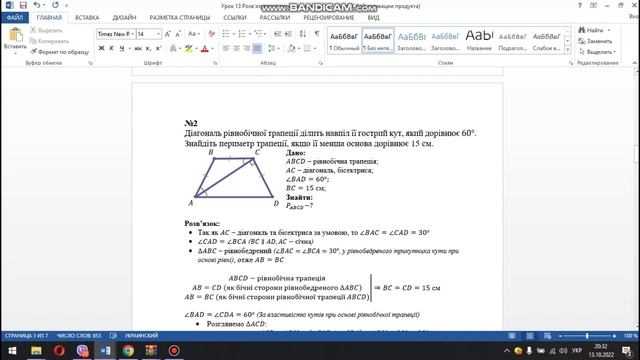Decrease font size with the smaller A icon
This screenshot has width=640, height=360.
(x=178, y=34)
